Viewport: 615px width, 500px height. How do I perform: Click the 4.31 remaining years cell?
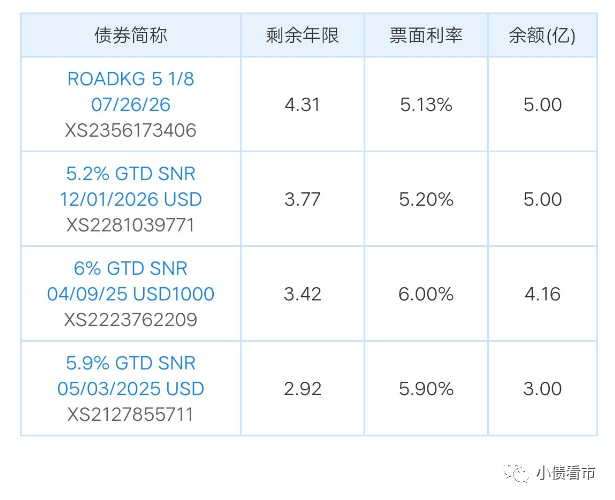point(302,104)
